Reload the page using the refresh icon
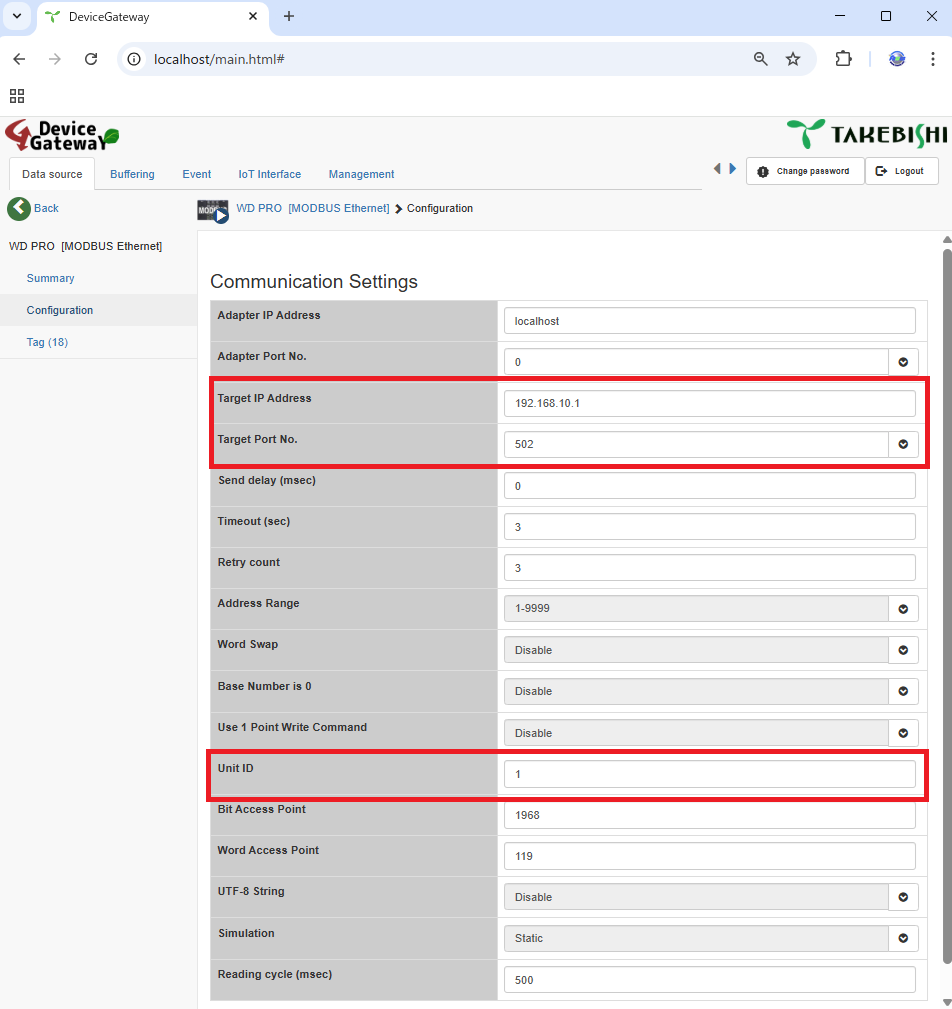The width and height of the screenshot is (952, 1009). [91, 59]
